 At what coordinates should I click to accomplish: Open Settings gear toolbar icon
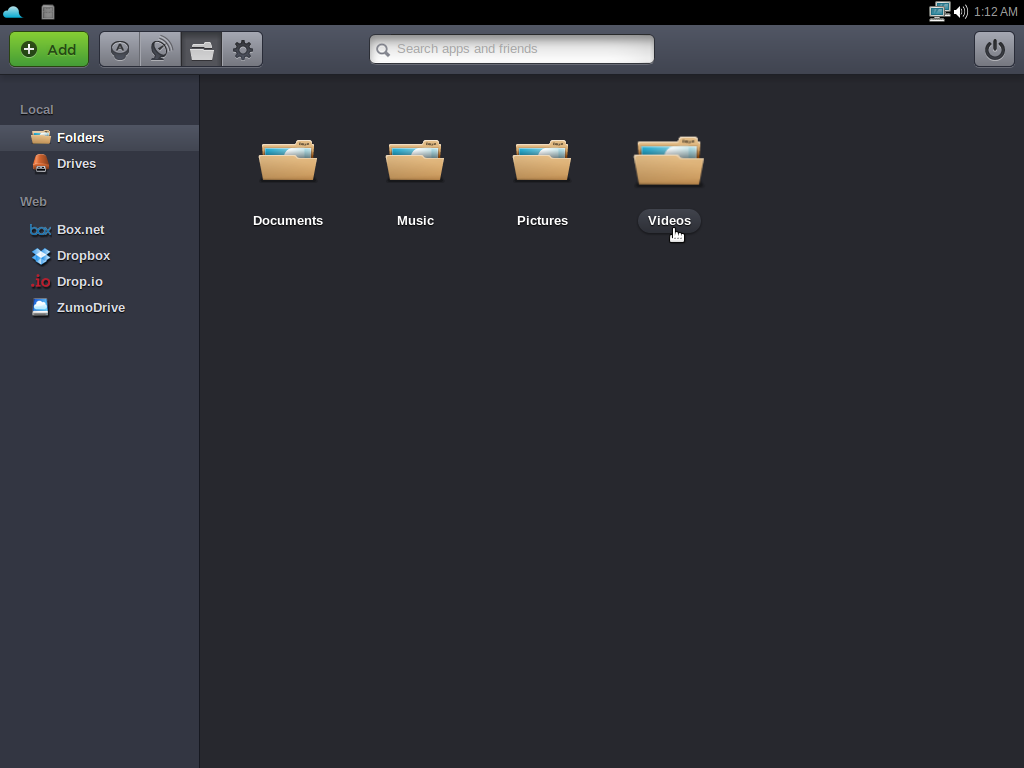[x=242, y=50]
